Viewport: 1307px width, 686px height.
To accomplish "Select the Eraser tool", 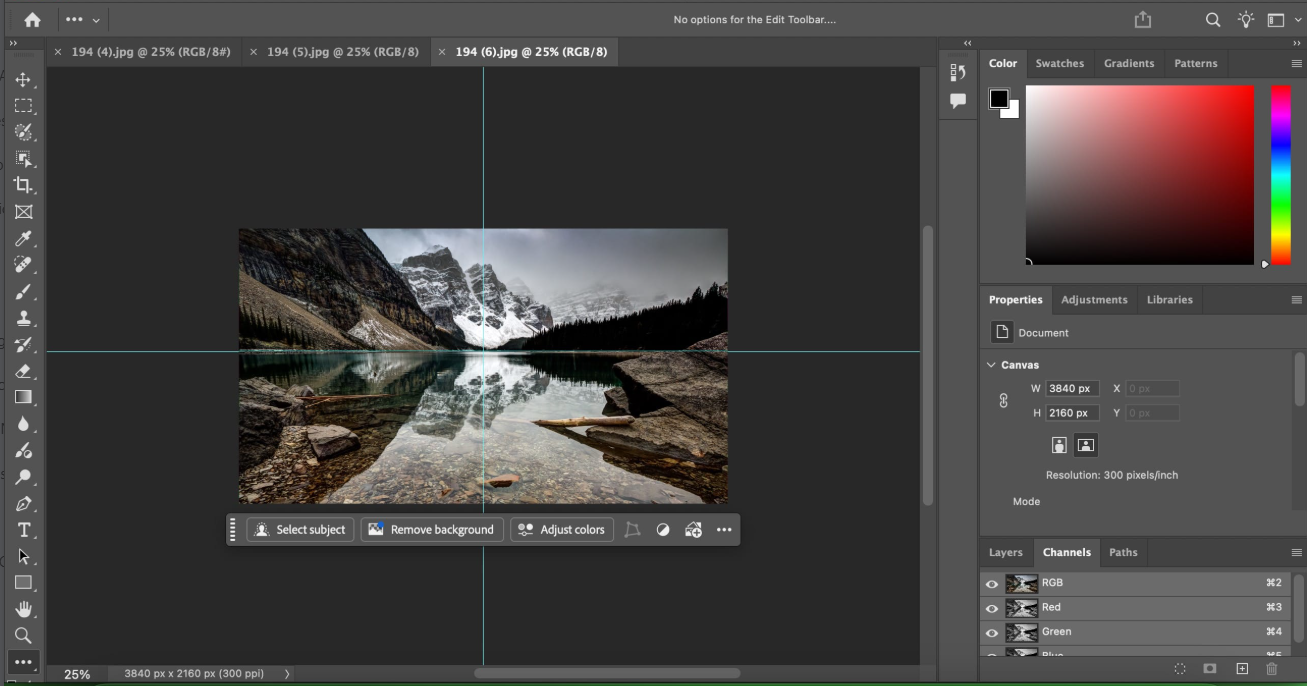I will point(23,371).
